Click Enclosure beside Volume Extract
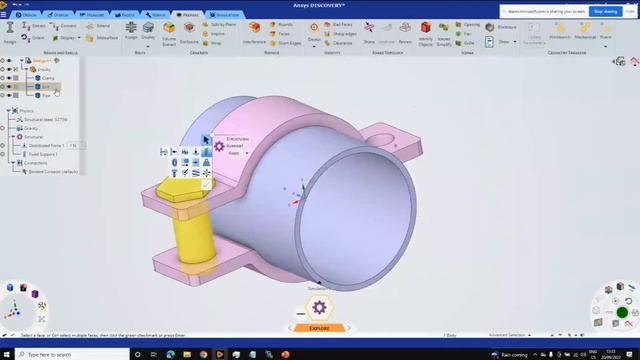The width and height of the screenshot is (640, 360). click(189, 33)
